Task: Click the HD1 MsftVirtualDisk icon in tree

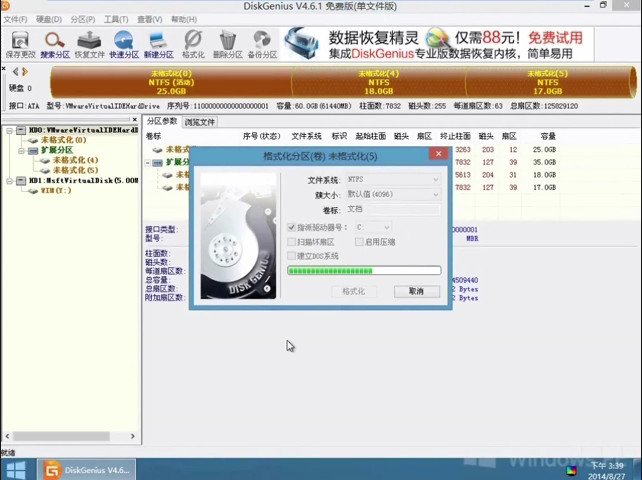Action: tap(21, 181)
